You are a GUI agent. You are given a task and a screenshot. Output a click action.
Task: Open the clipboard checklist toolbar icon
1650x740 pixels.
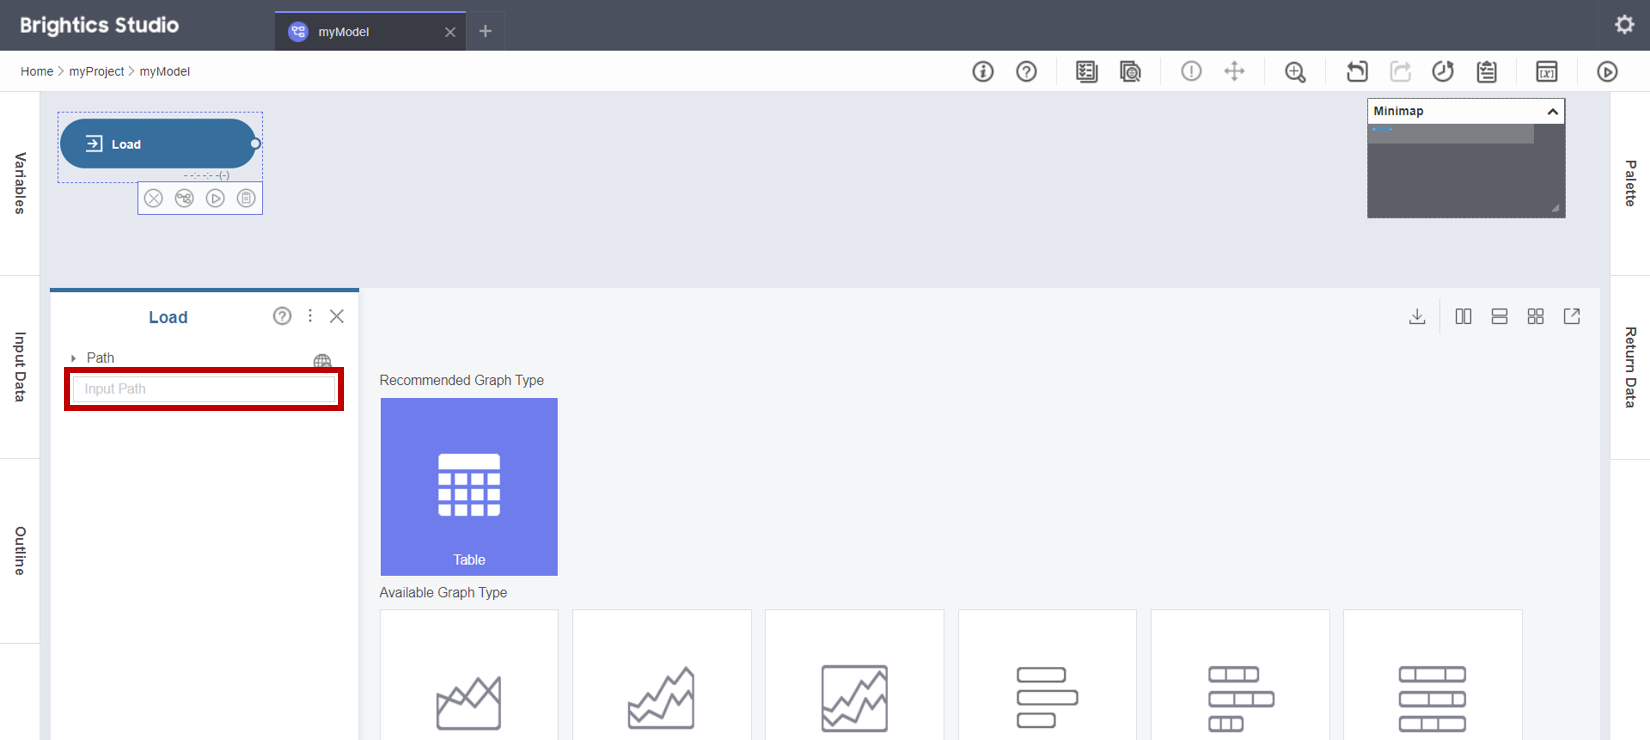[1487, 71]
